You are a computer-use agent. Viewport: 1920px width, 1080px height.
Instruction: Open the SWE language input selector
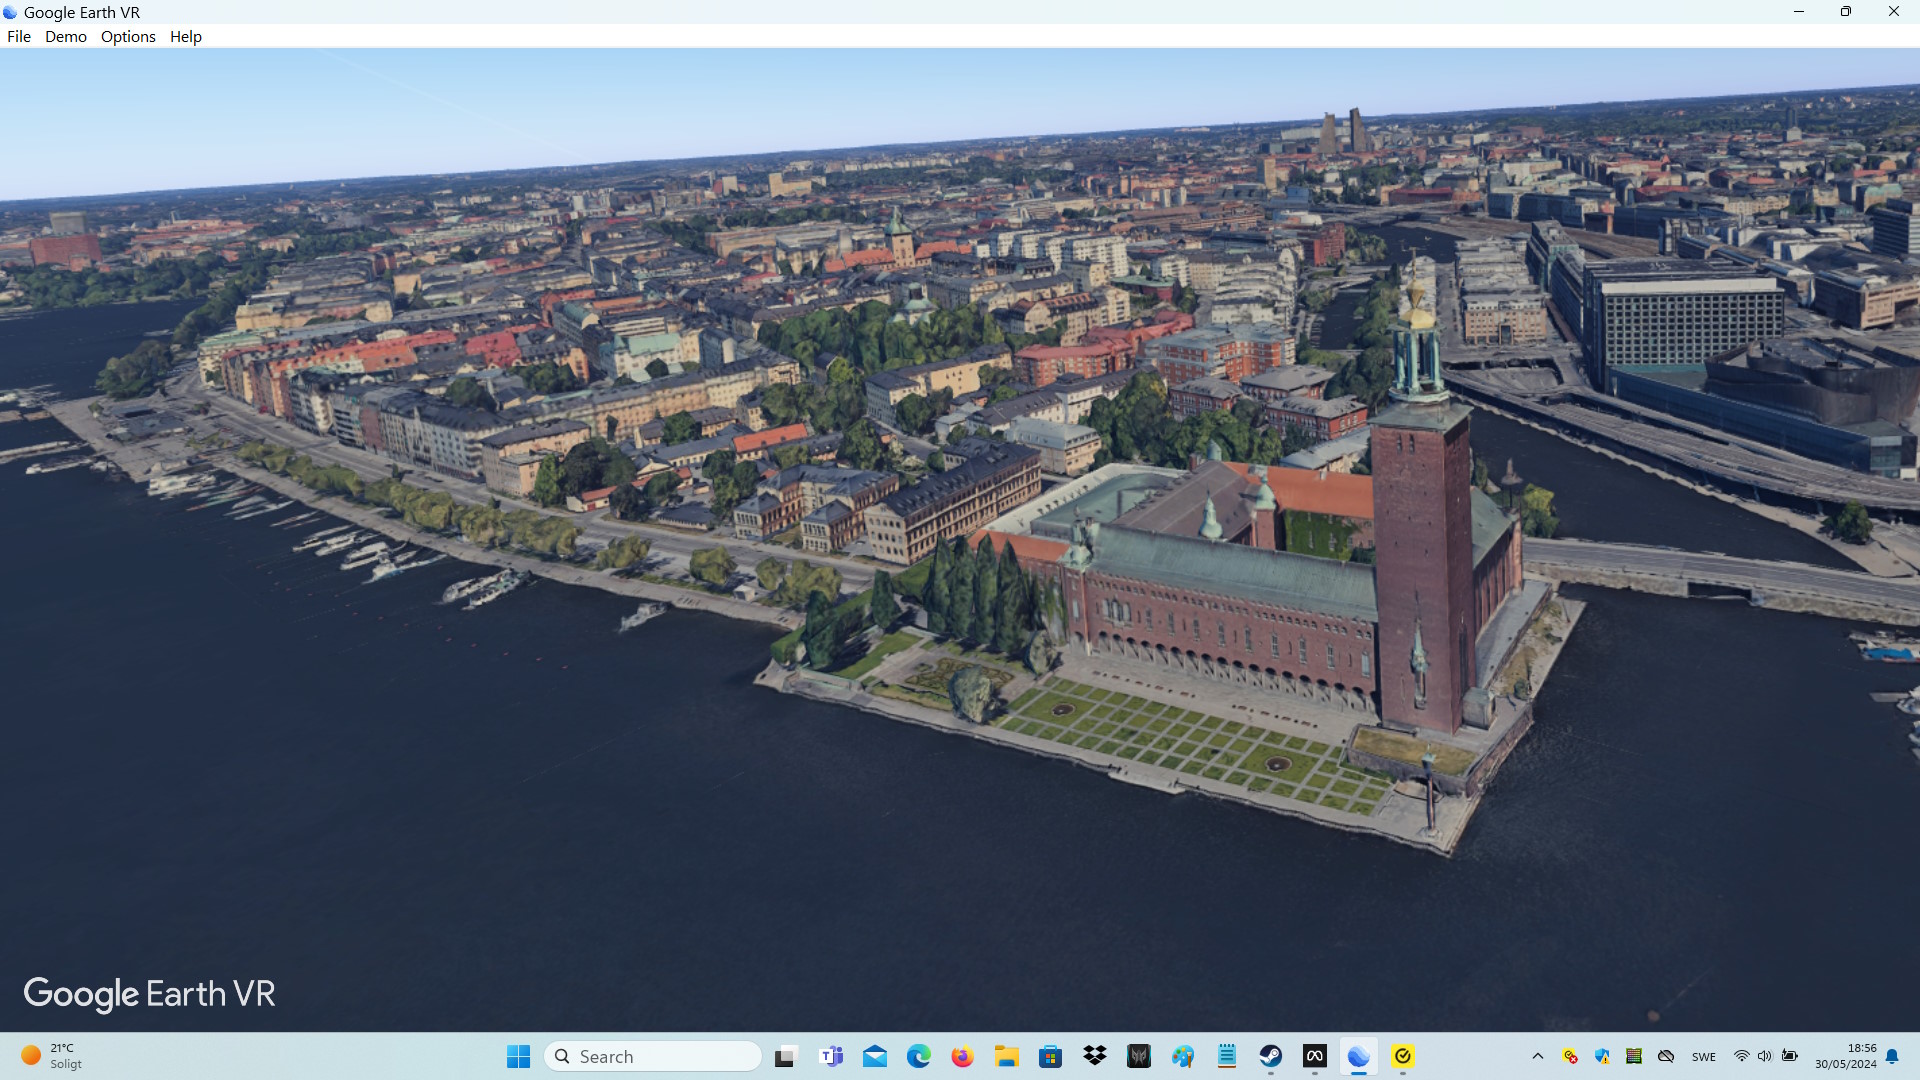click(1704, 1057)
